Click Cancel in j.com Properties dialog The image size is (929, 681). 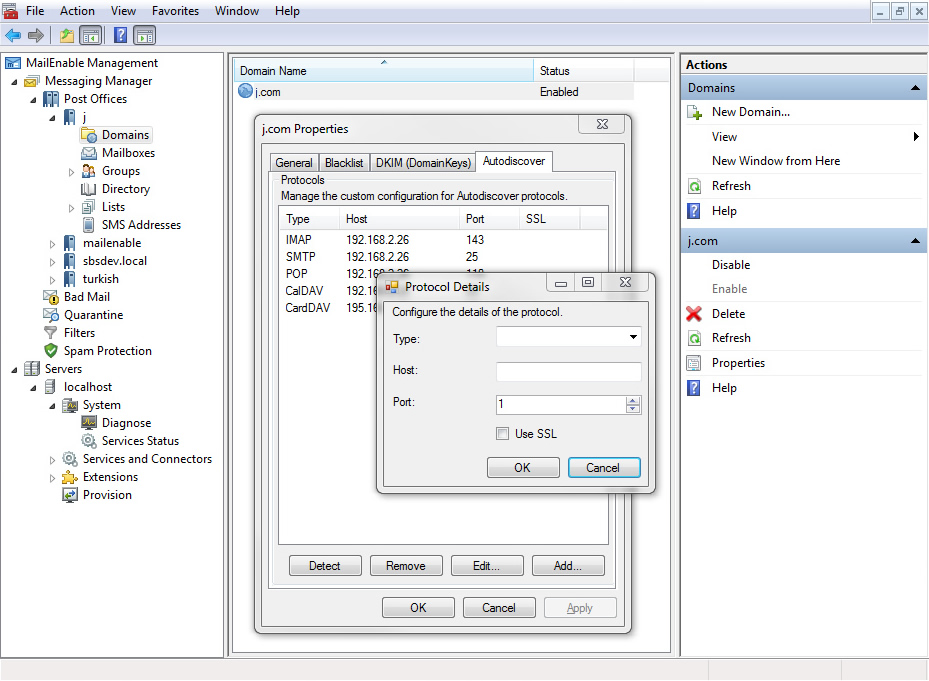499,608
